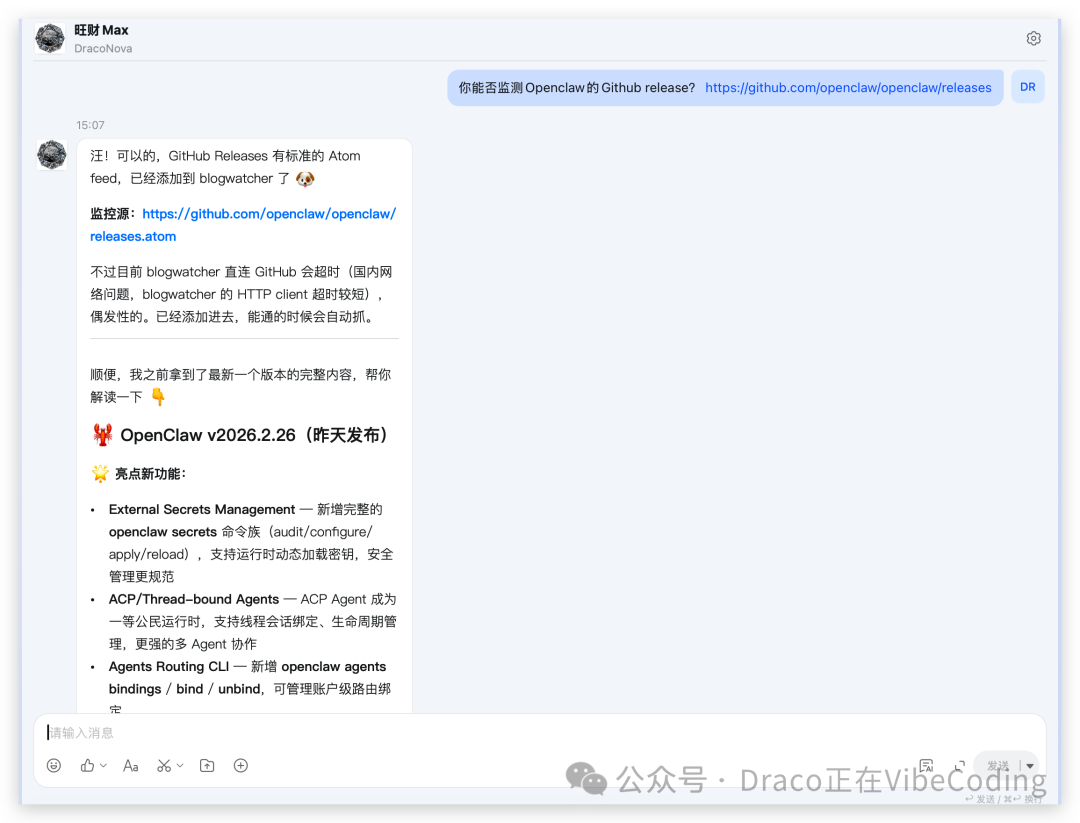
Task: Focus the message input field
Action: [x=400, y=732]
